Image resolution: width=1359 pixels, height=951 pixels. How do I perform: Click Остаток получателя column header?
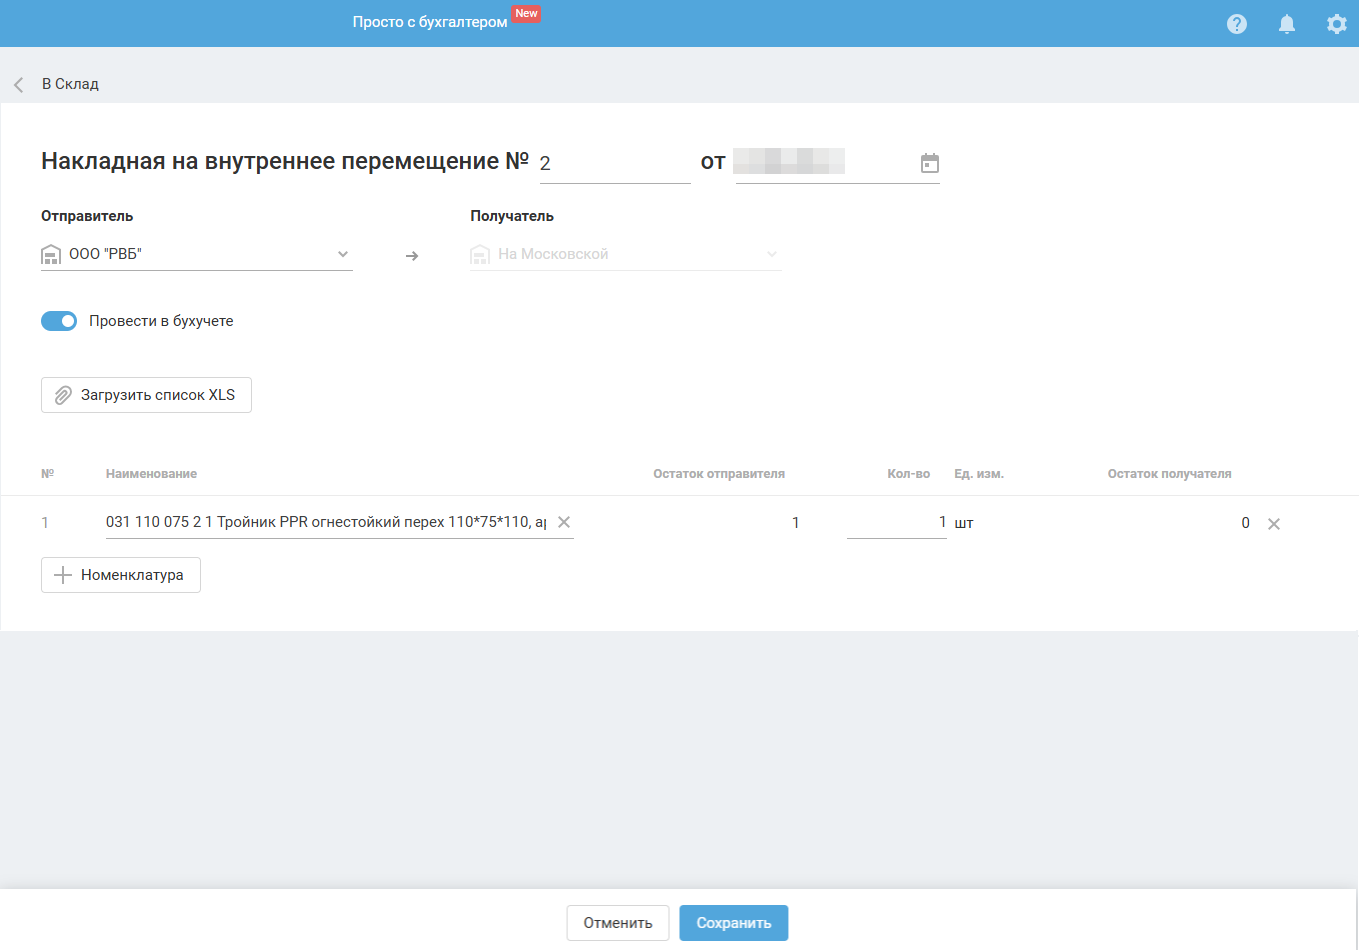(1169, 474)
